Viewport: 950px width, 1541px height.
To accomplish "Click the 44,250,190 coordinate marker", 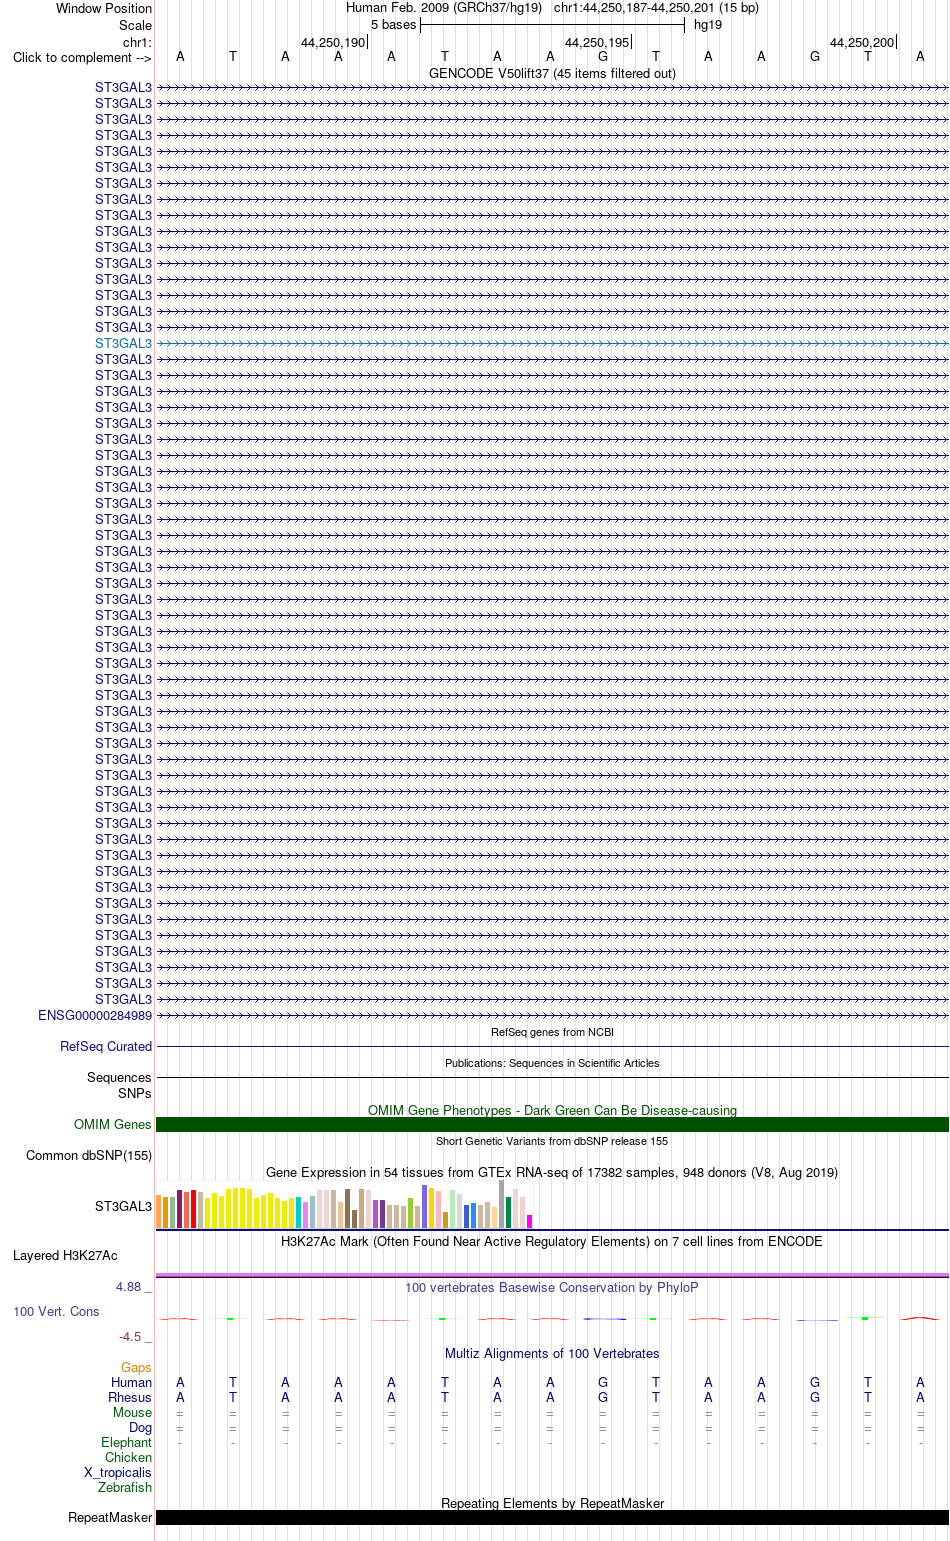I will click(333, 43).
